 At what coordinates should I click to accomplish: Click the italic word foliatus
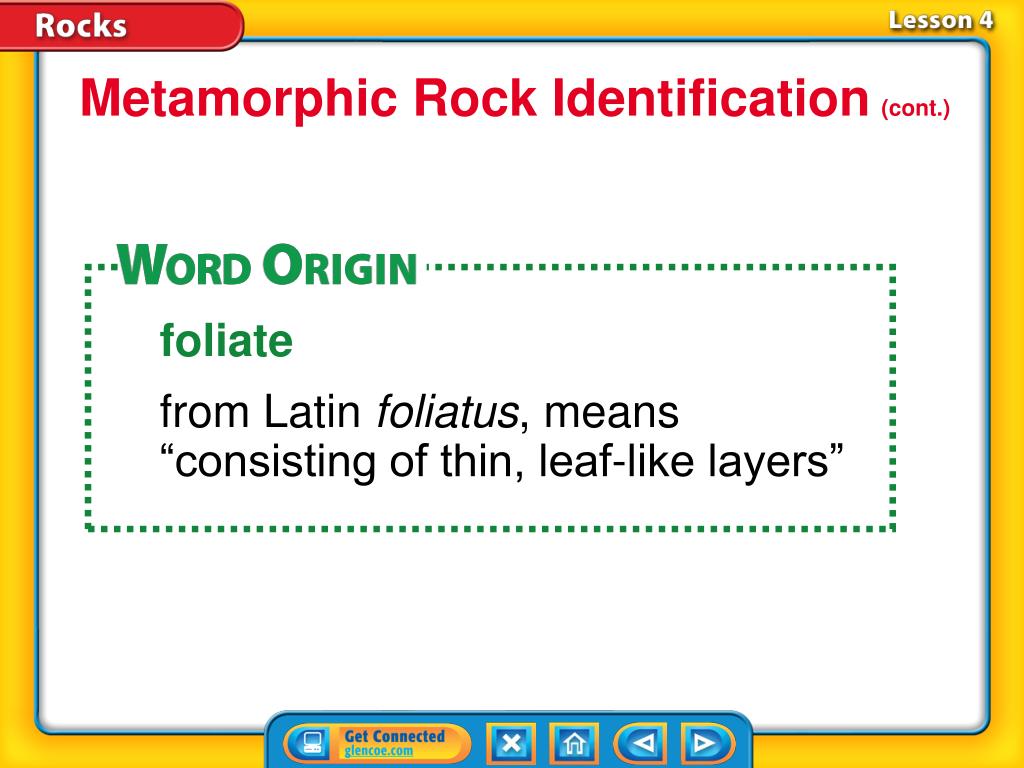click(448, 412)
